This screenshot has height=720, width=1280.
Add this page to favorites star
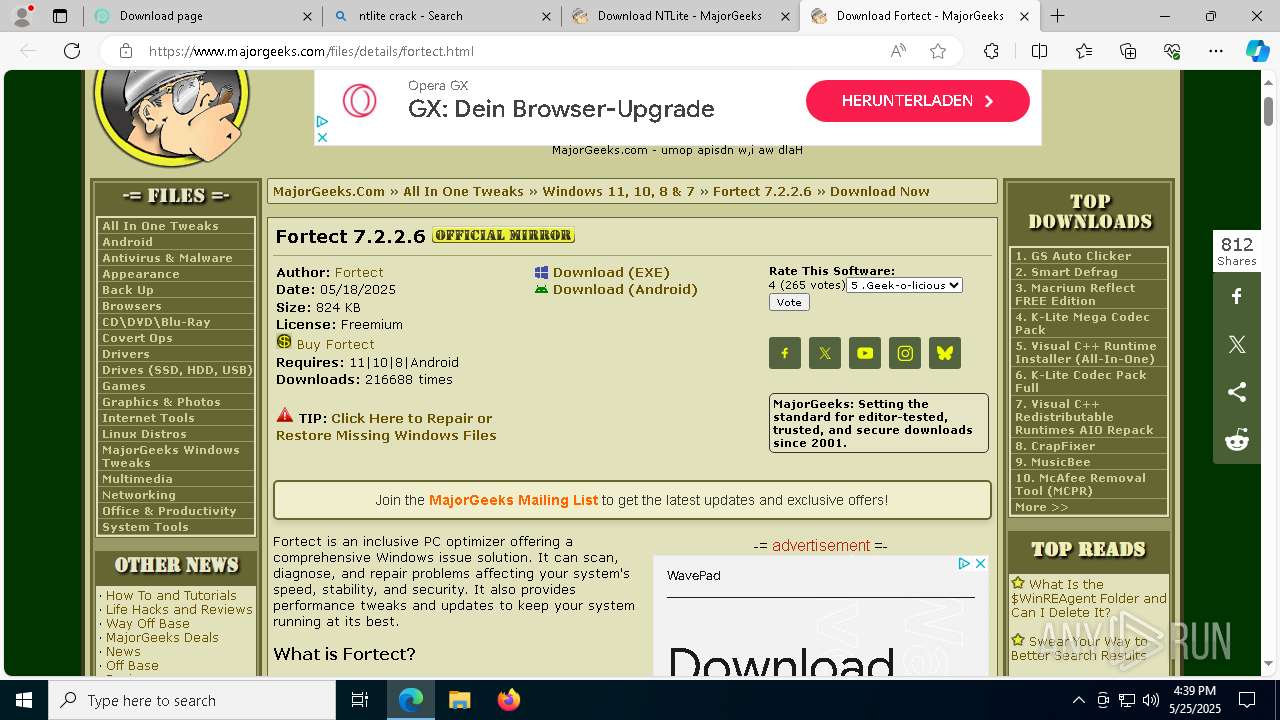938,51
